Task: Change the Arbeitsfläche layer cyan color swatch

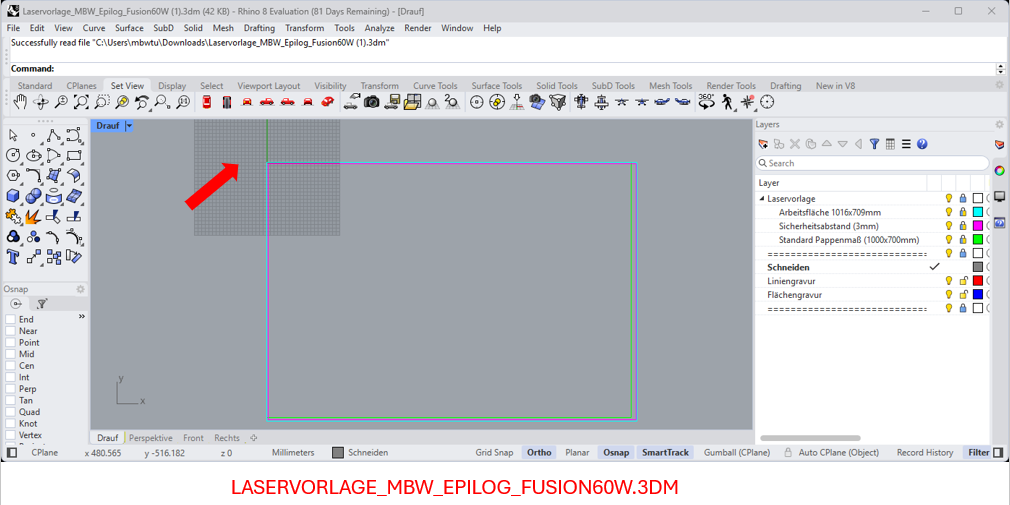Action: coord(978,212)
